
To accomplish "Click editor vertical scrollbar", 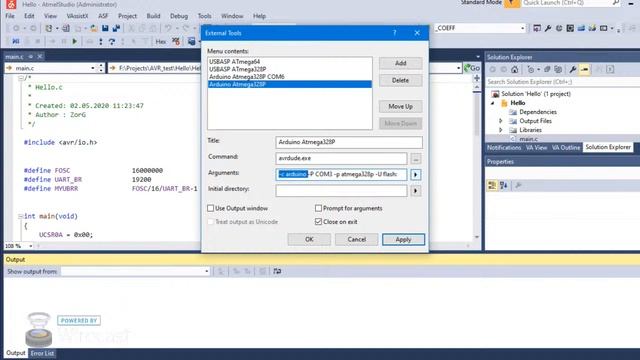I will pyautogui.click(x=476, y=161).
